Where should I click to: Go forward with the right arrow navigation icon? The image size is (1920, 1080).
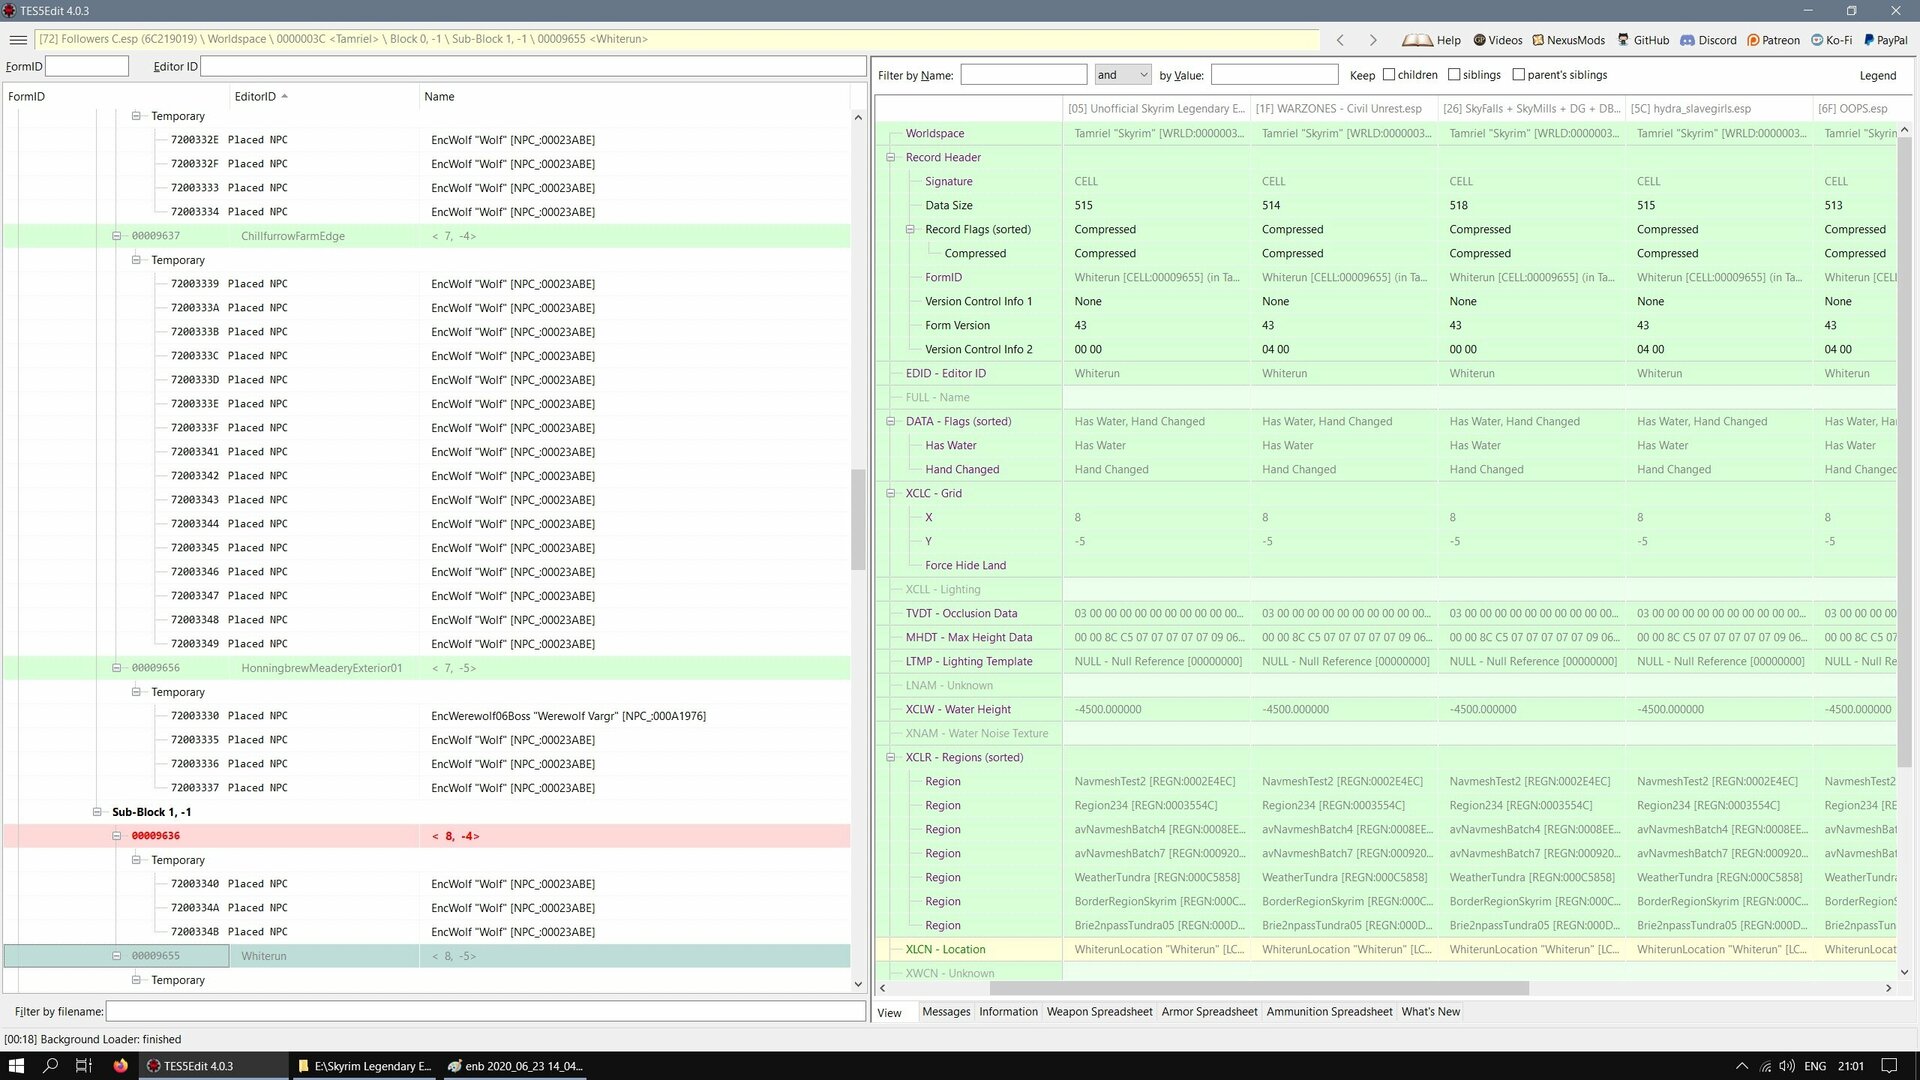(1373, 40)
